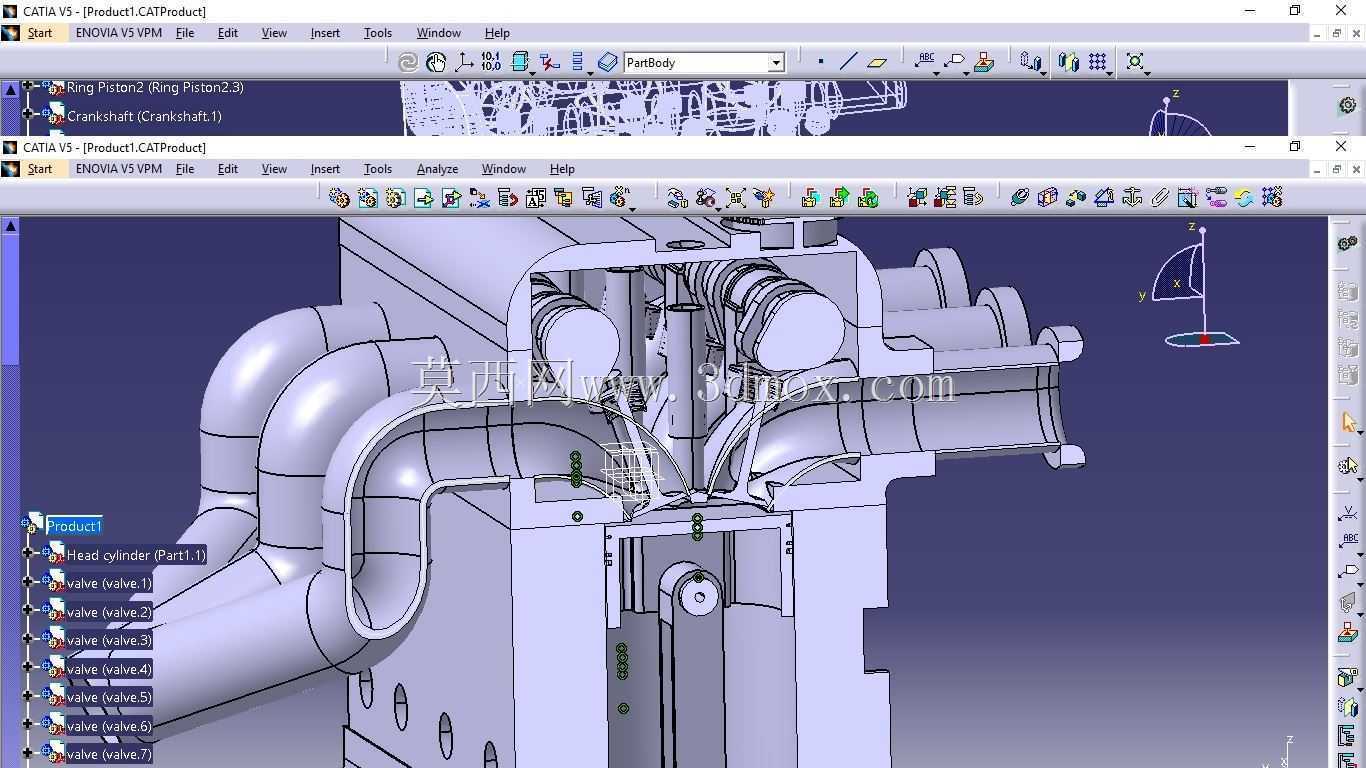Click the Quick Constraint icon
Viewport: 1366px width, 768px height.
[1187, 197]
